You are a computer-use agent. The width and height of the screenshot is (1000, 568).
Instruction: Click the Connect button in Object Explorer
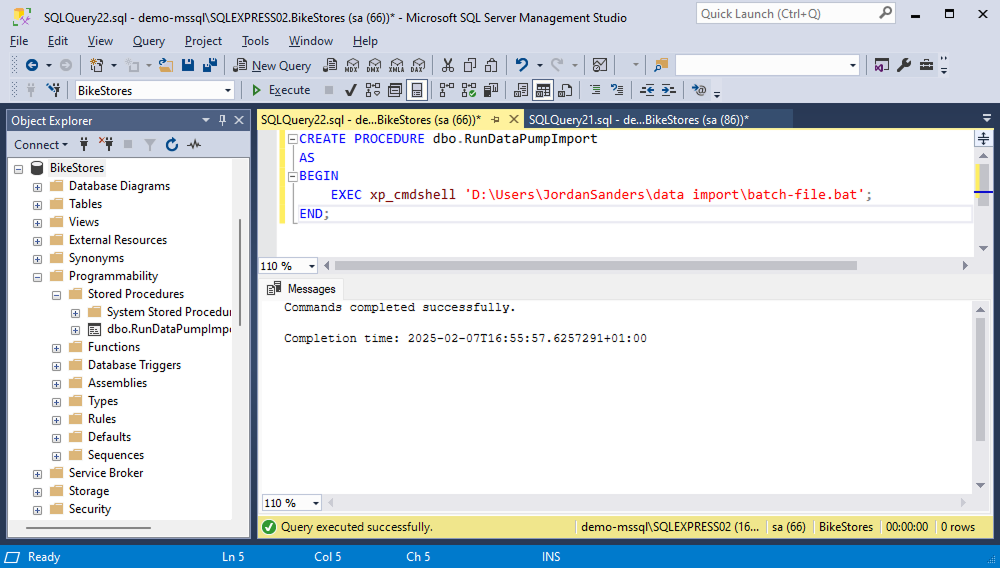point(41,145)
